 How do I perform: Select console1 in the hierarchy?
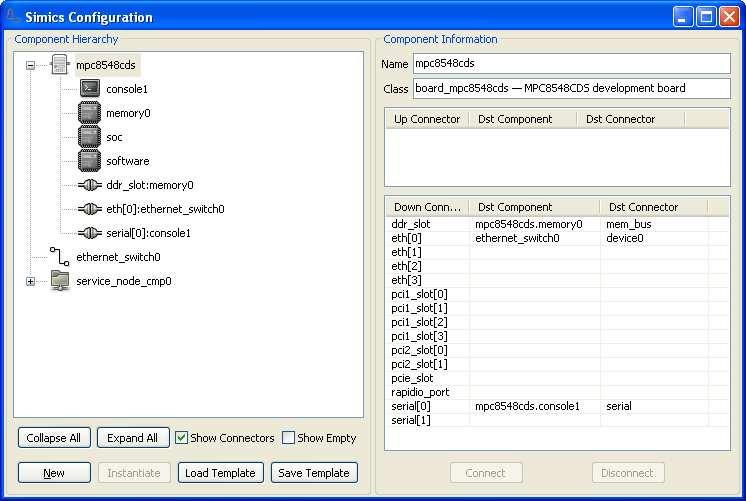127,89
